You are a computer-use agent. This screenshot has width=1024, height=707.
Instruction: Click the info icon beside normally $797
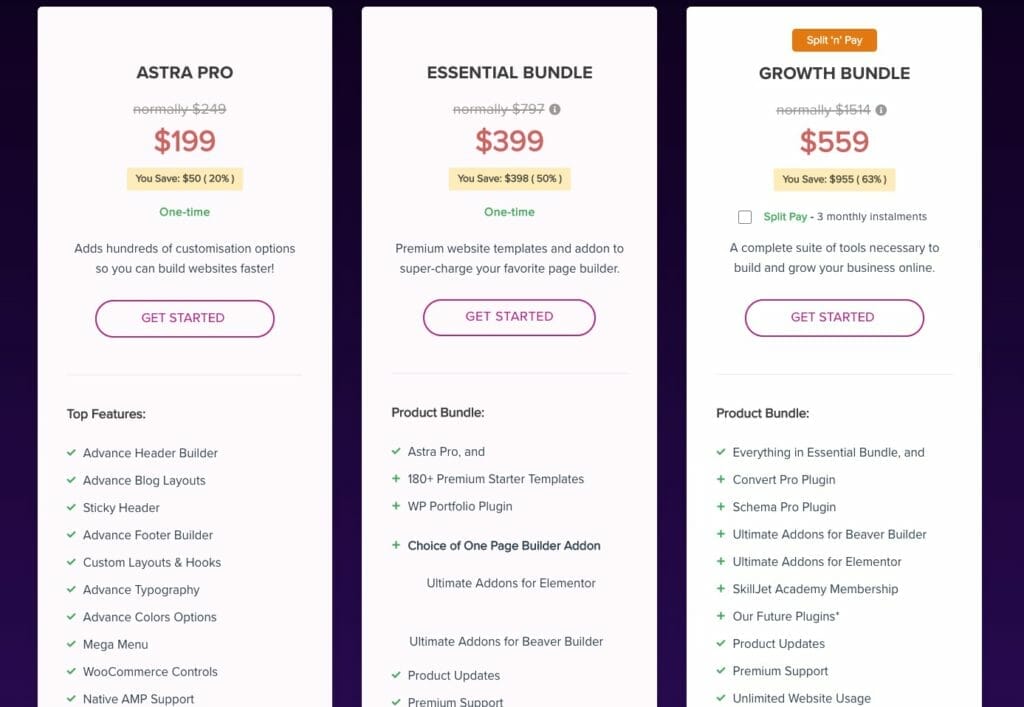point(555,110)
